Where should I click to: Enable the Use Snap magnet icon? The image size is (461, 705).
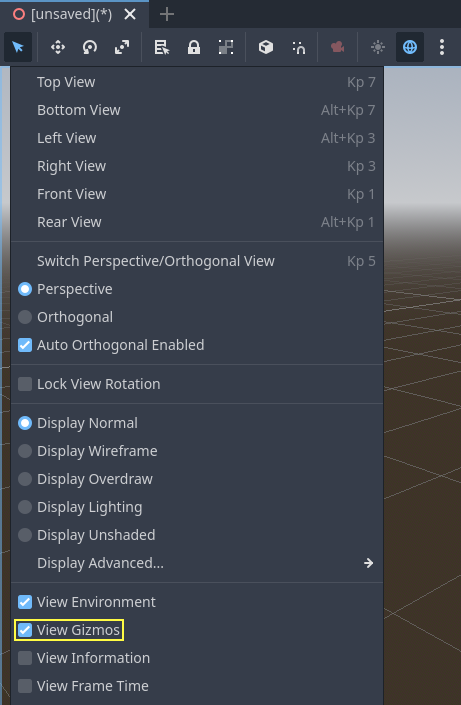[x=299, y=47]
